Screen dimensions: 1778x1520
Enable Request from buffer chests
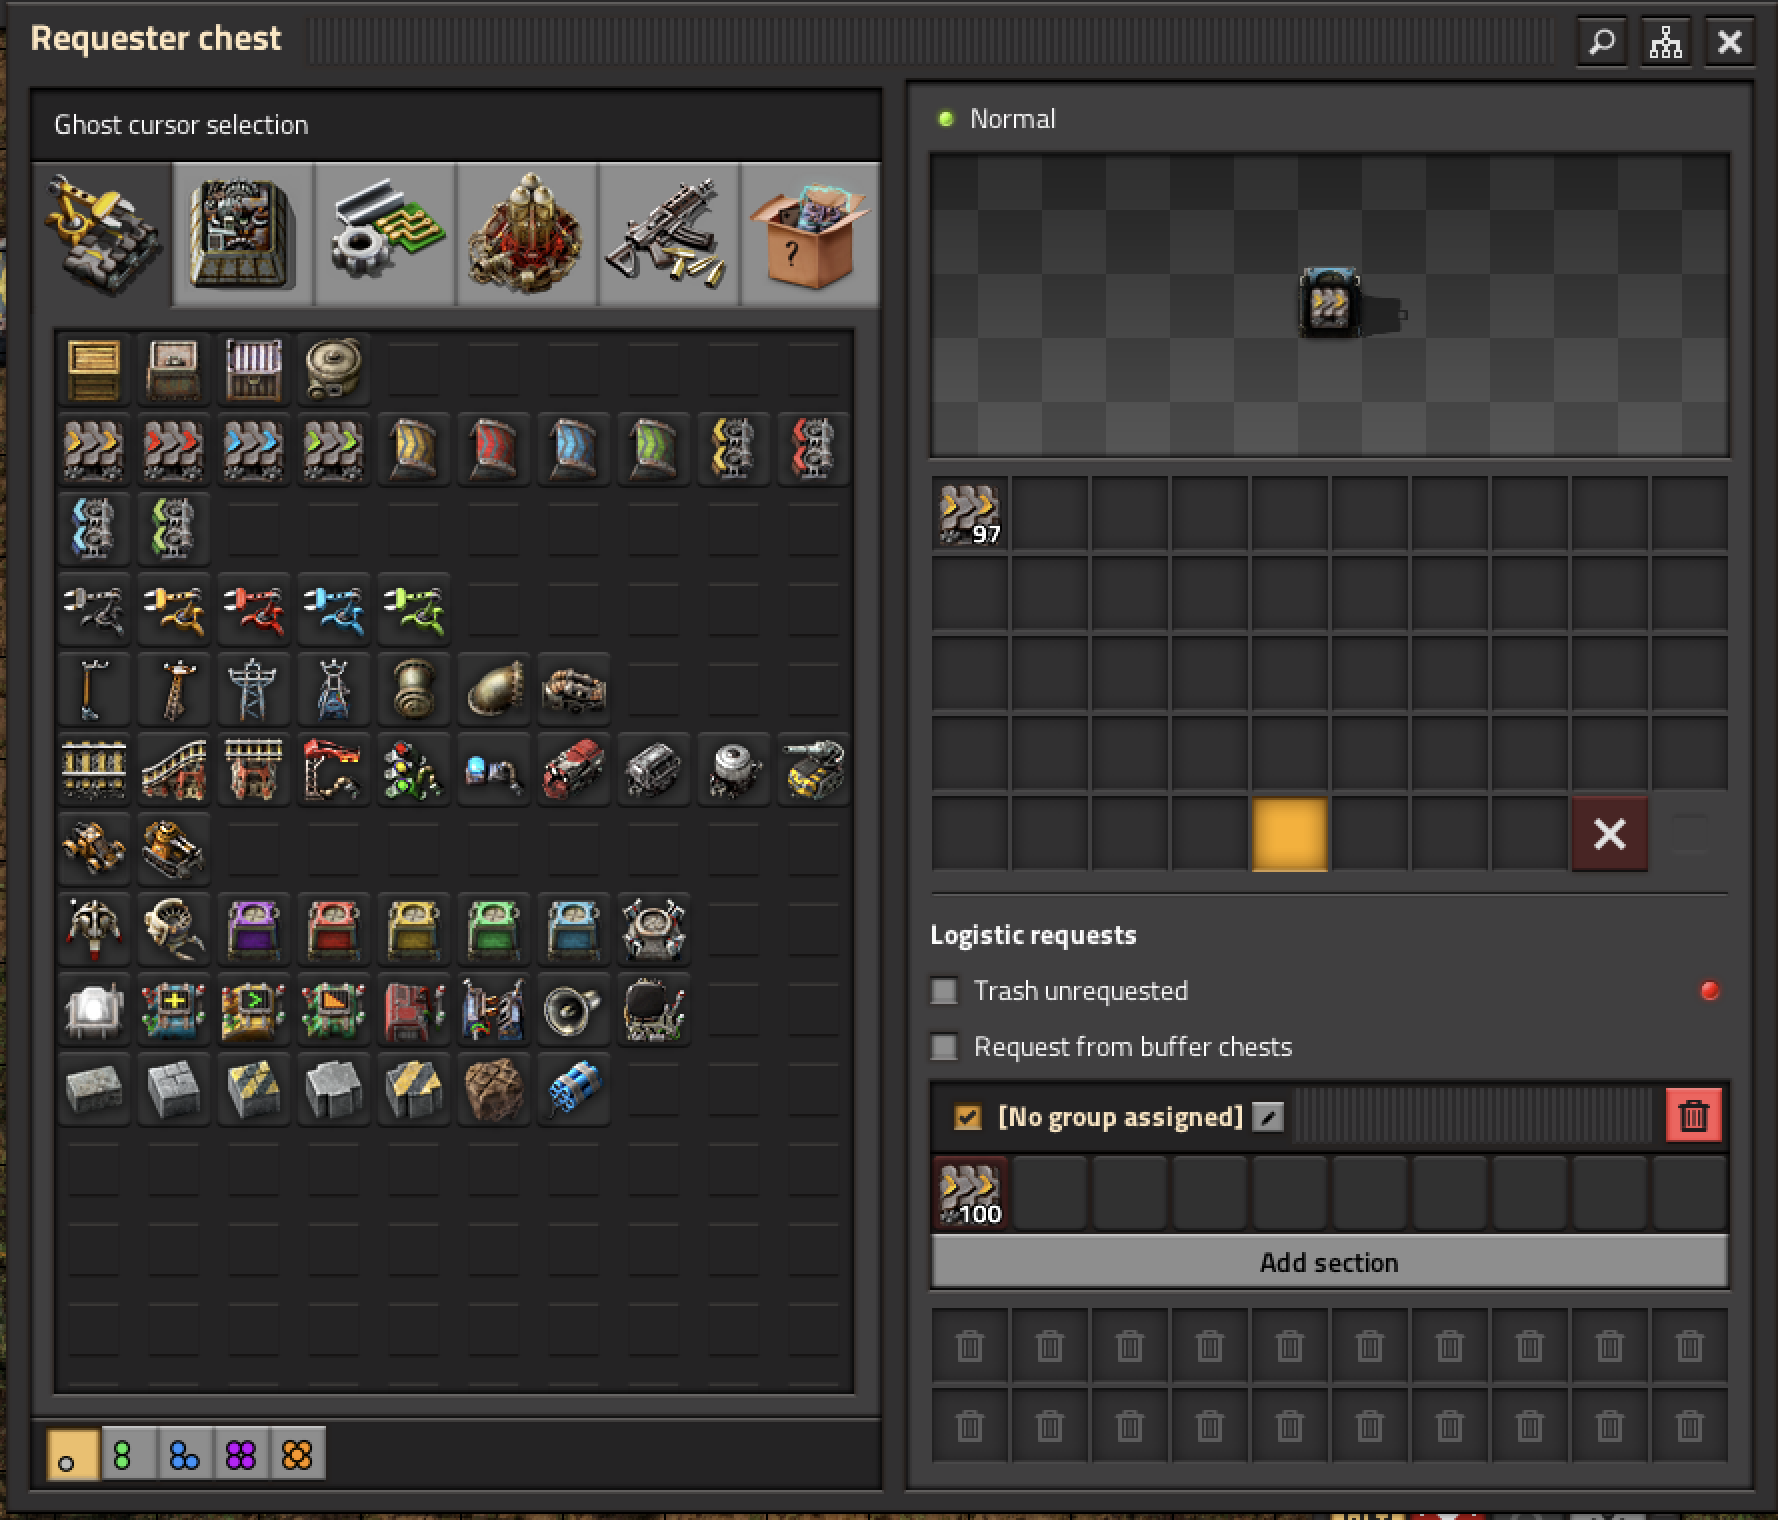coord(944,1046)
